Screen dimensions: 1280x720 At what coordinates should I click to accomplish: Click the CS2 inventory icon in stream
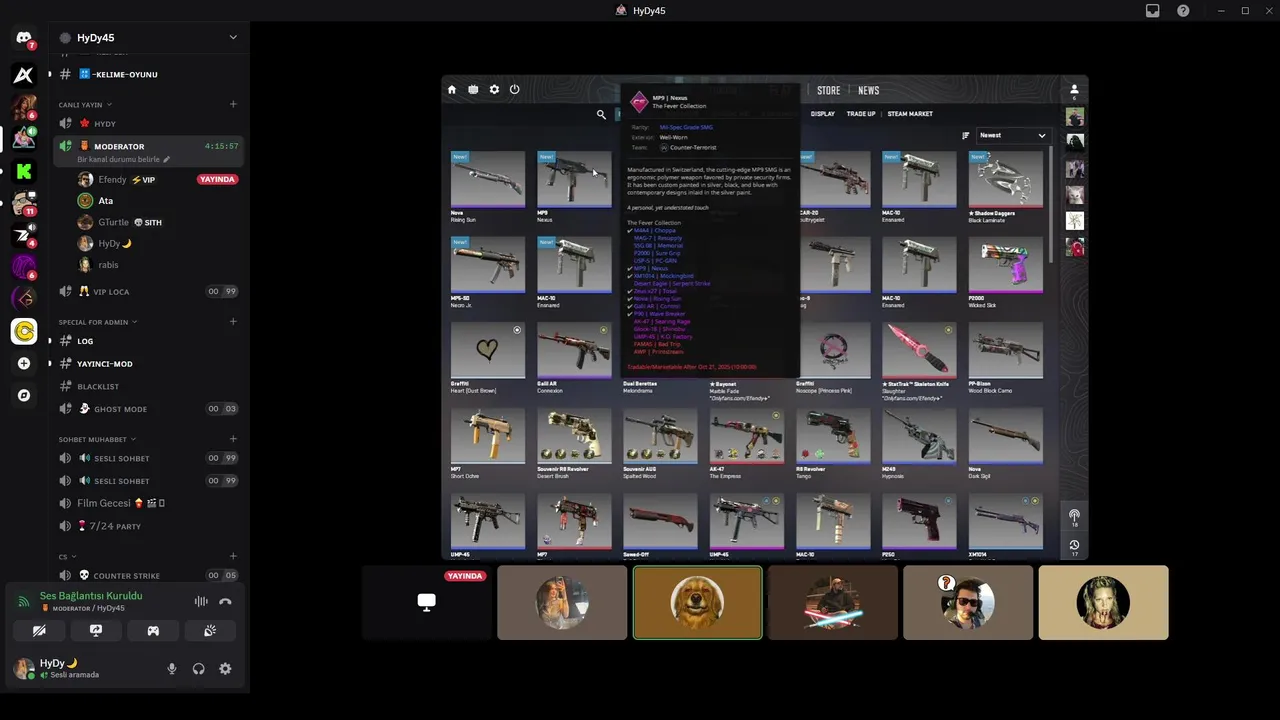click(473, 90)
